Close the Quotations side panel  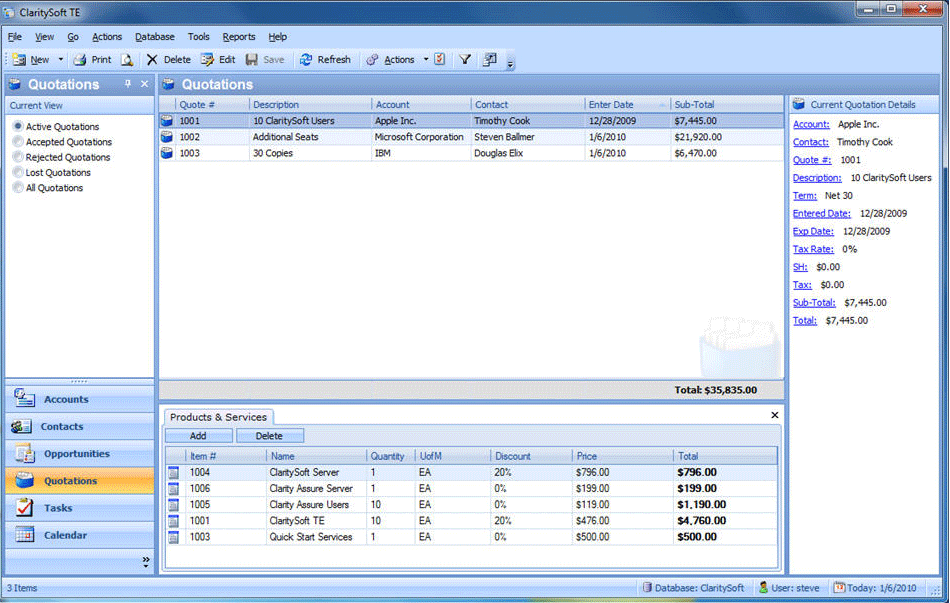[144, 84]
